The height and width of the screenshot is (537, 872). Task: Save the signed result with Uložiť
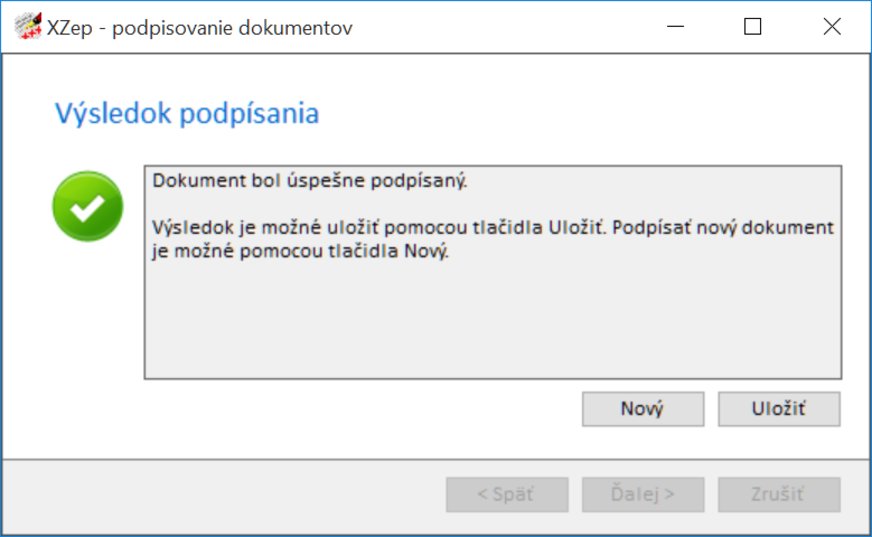(778, 408)
